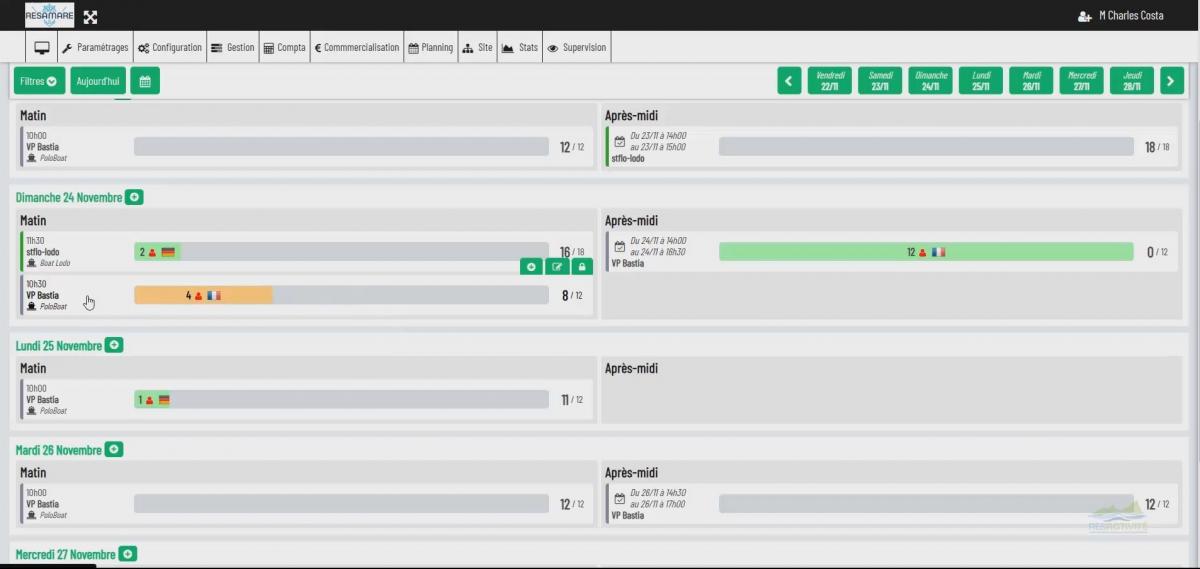Add a departure on Mardi 26 Novembre
The image size is (1200, 569).
114,450
